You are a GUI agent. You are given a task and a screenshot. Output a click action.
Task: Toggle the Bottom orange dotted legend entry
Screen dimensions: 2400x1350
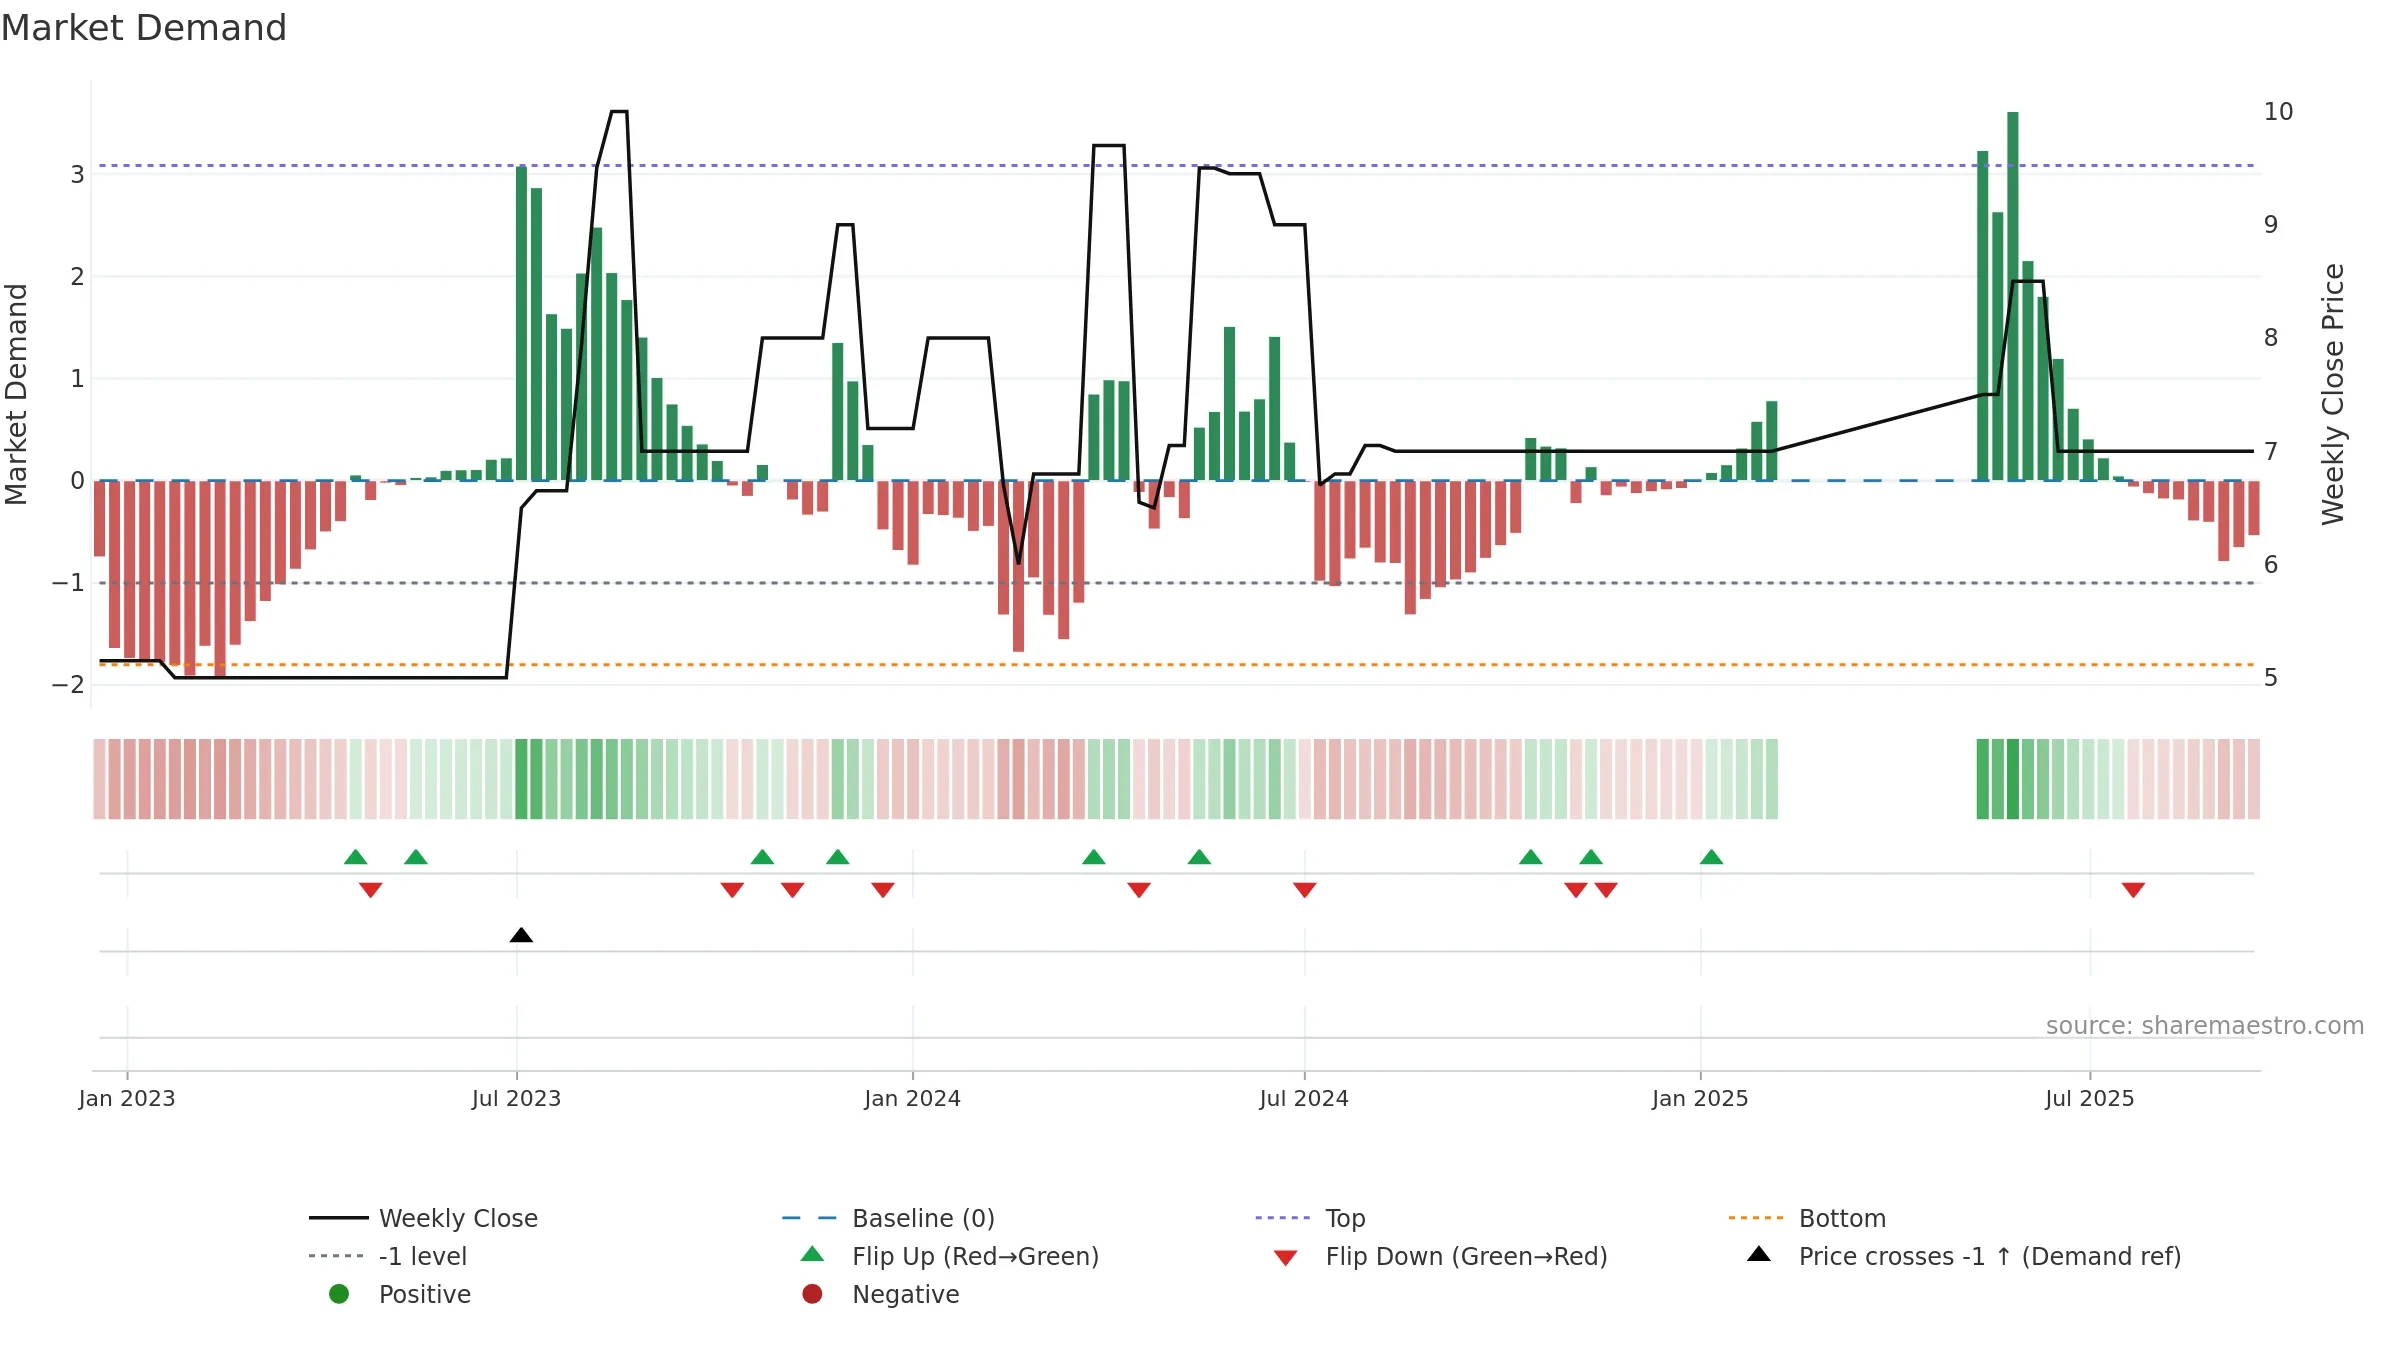1807,1218
